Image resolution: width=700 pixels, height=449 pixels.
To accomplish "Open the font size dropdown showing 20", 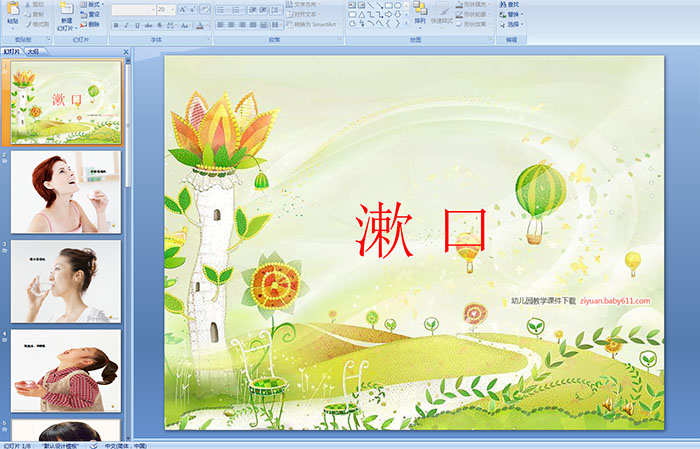I will (x=168, y=9).
